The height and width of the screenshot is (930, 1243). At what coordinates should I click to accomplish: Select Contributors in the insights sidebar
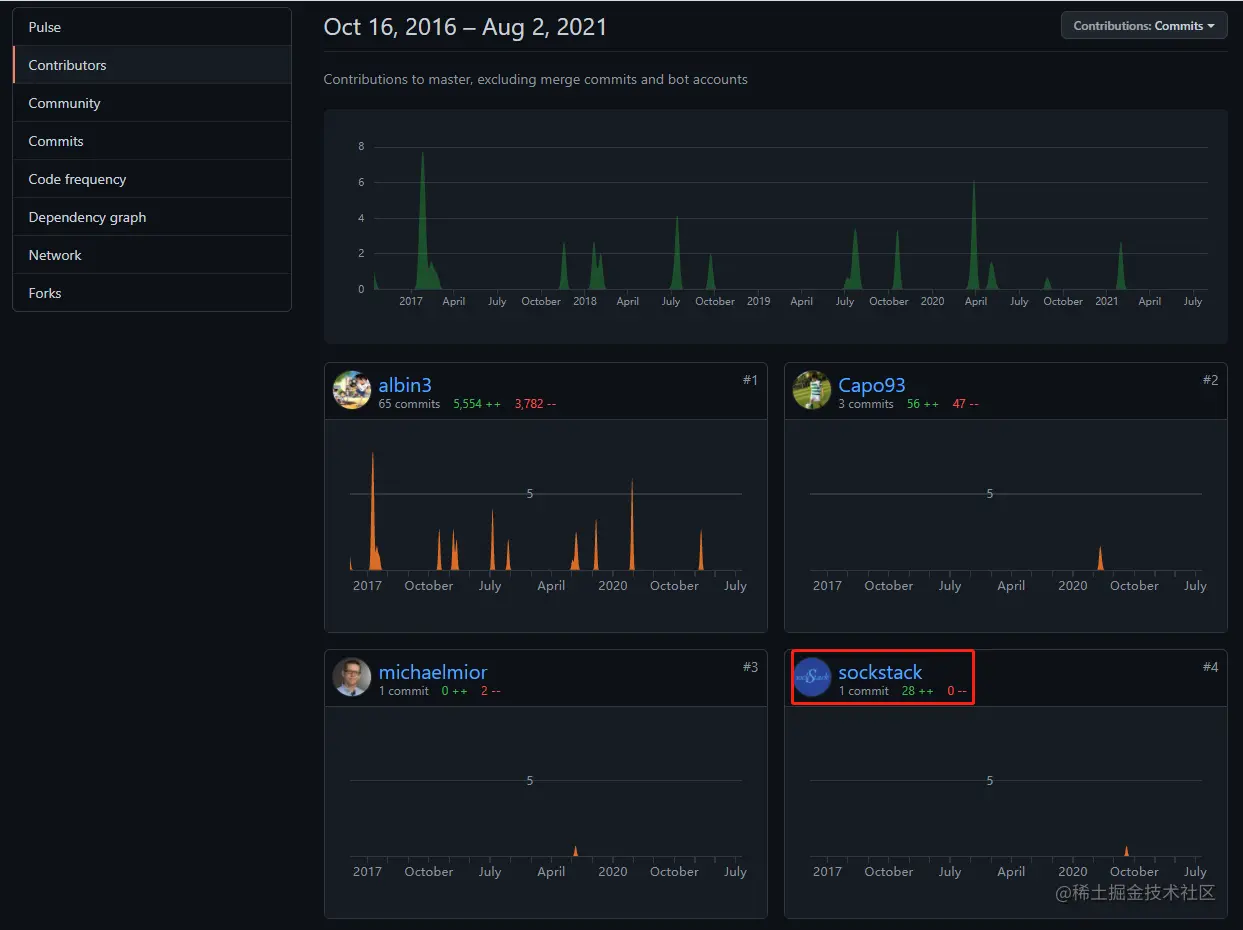[152, 65]
